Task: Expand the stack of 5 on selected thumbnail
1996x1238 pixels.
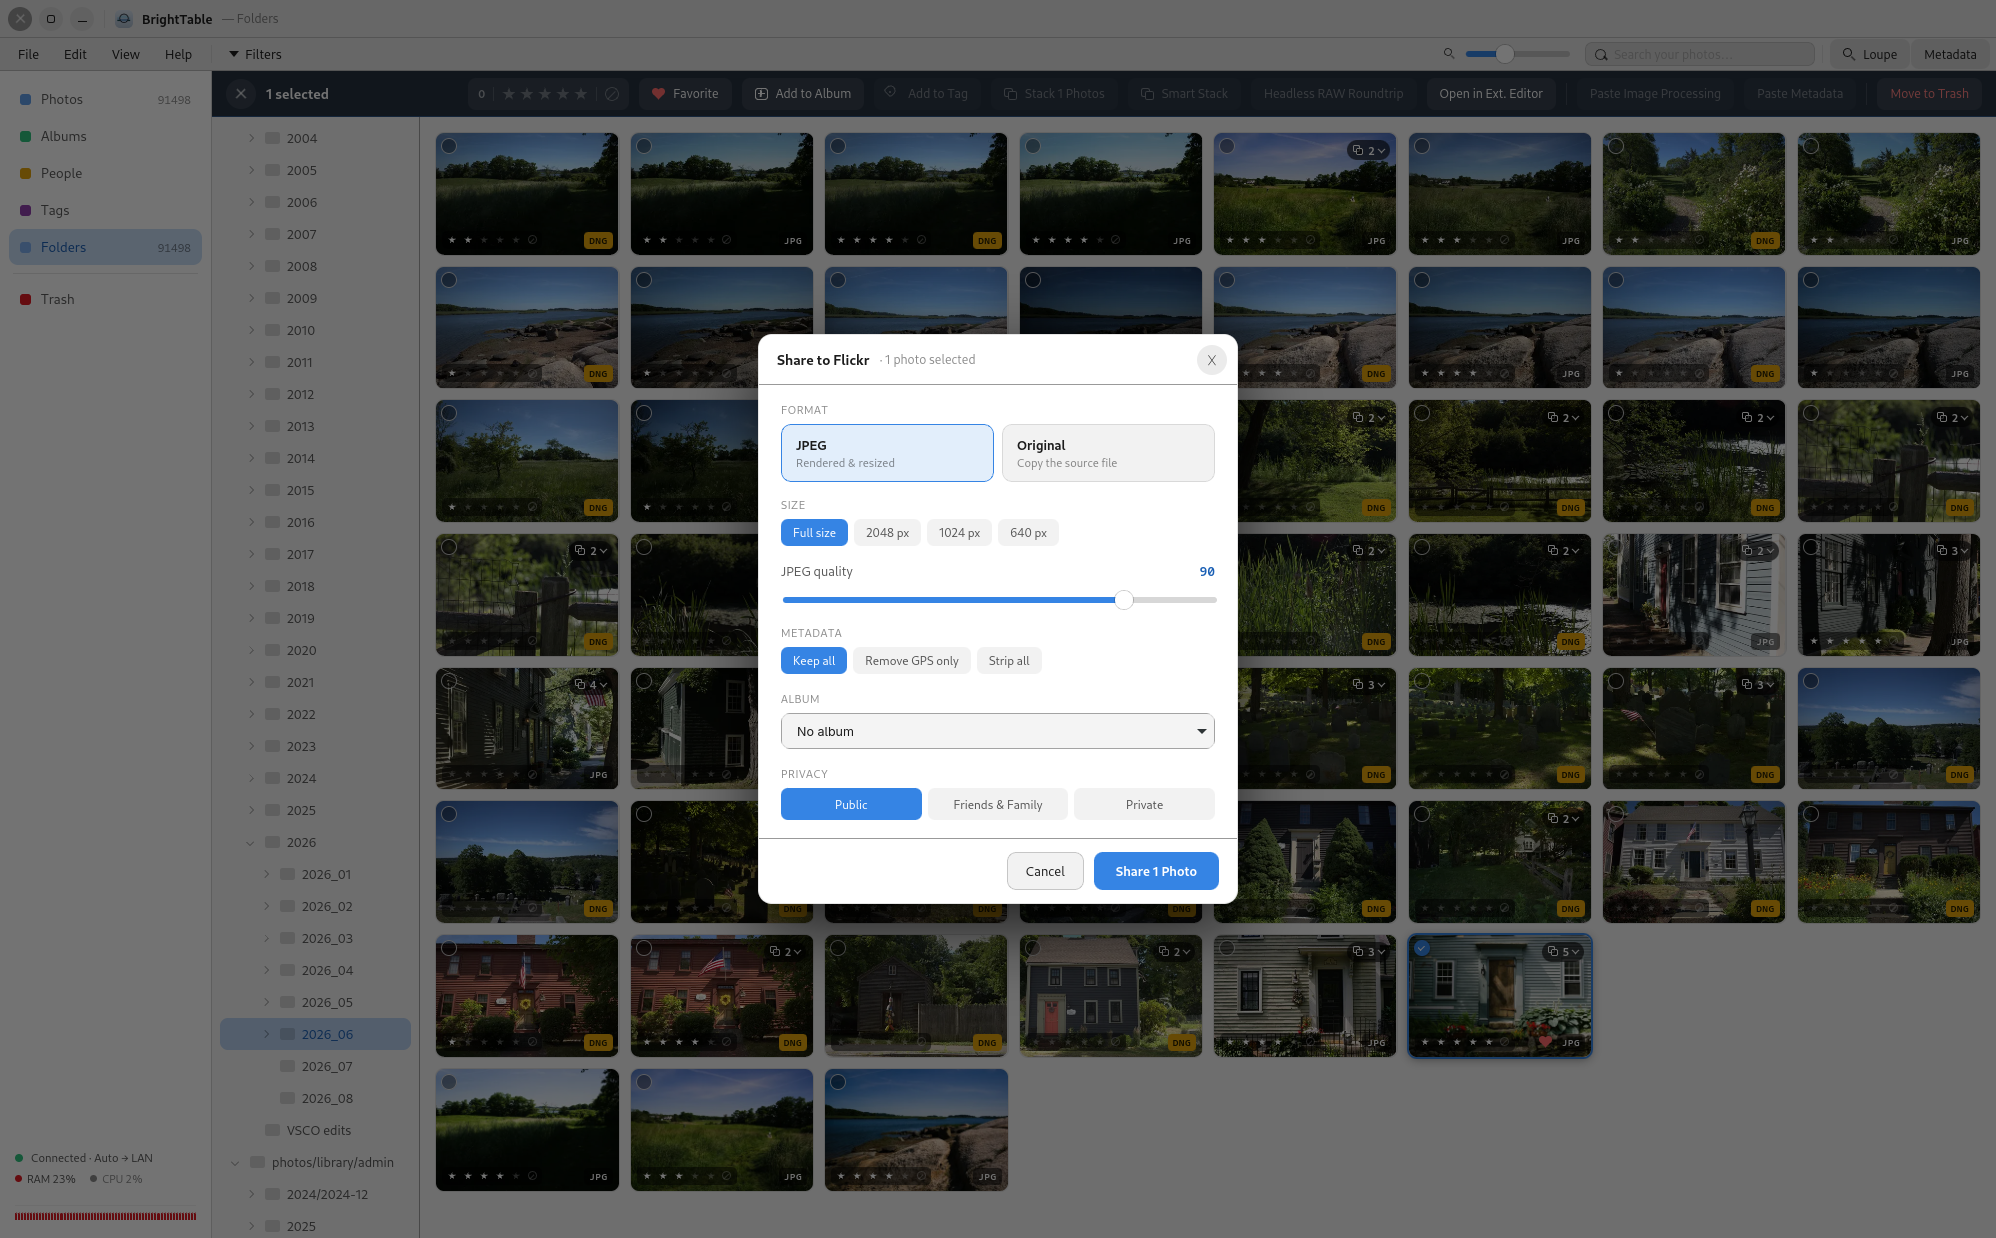Action: (x=1563, y=952)
